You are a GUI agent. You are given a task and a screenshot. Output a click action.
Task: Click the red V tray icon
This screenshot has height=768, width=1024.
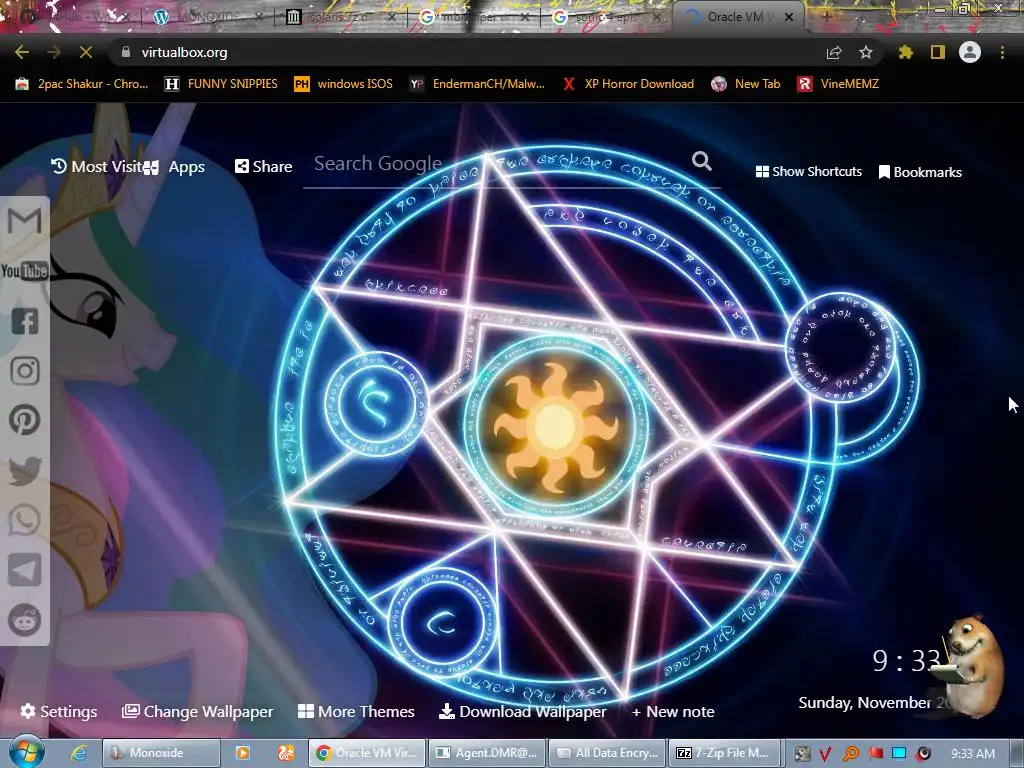[825, 754]
